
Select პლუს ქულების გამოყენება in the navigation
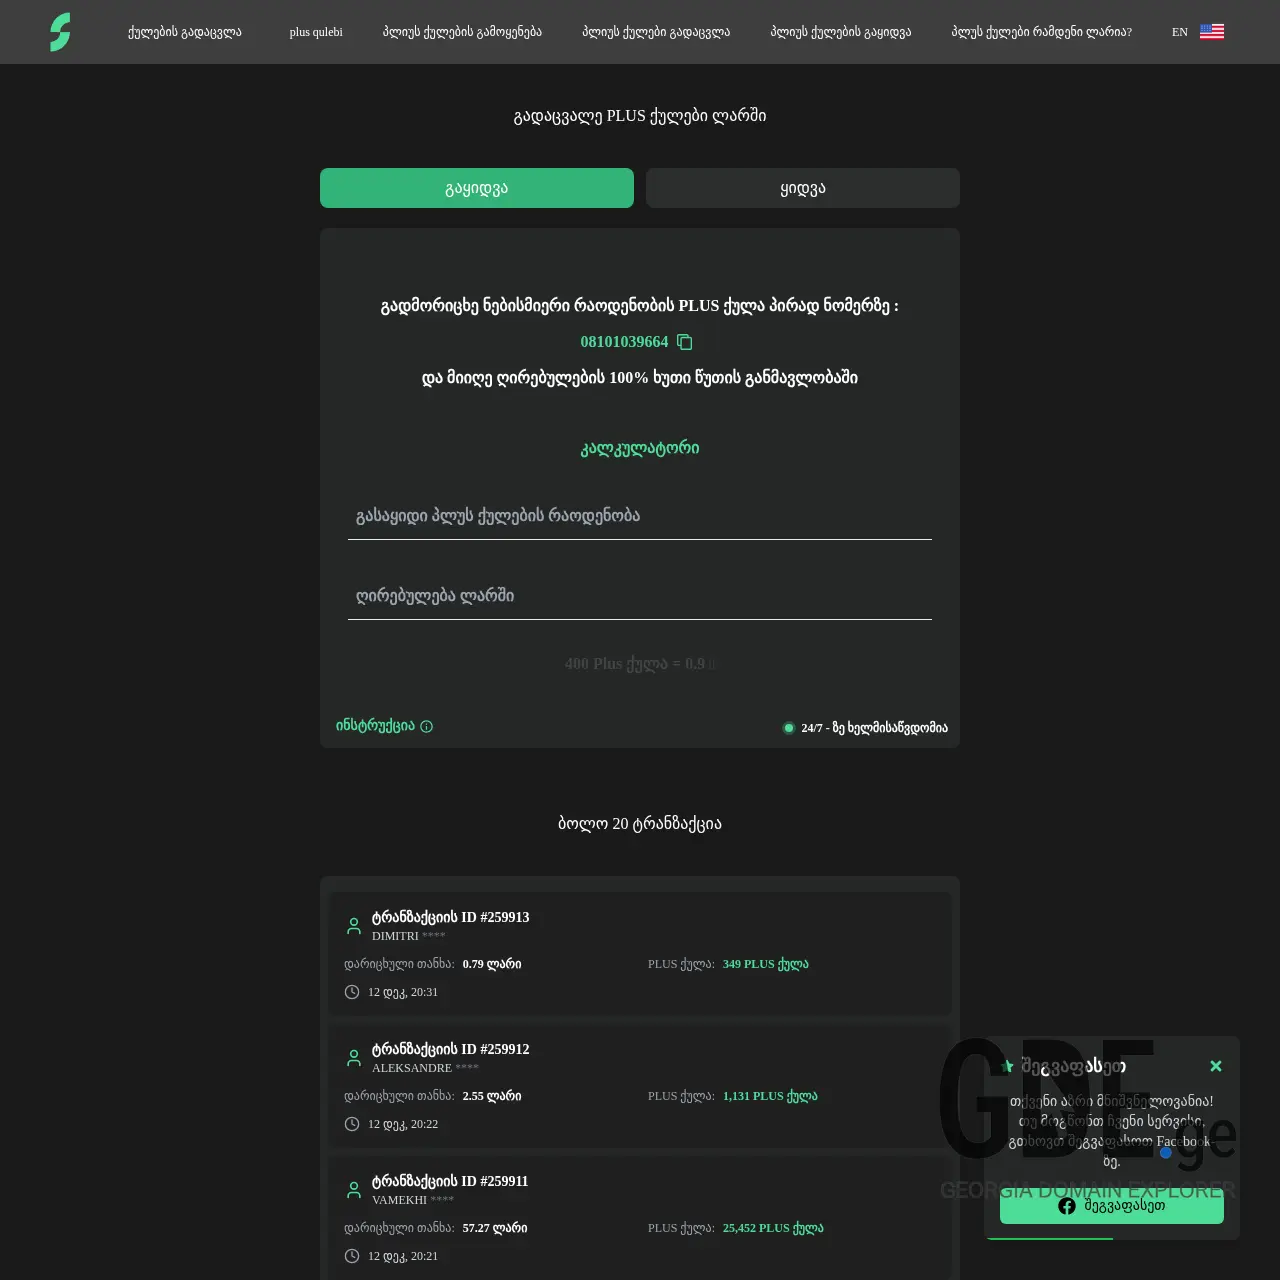point(460,31)
